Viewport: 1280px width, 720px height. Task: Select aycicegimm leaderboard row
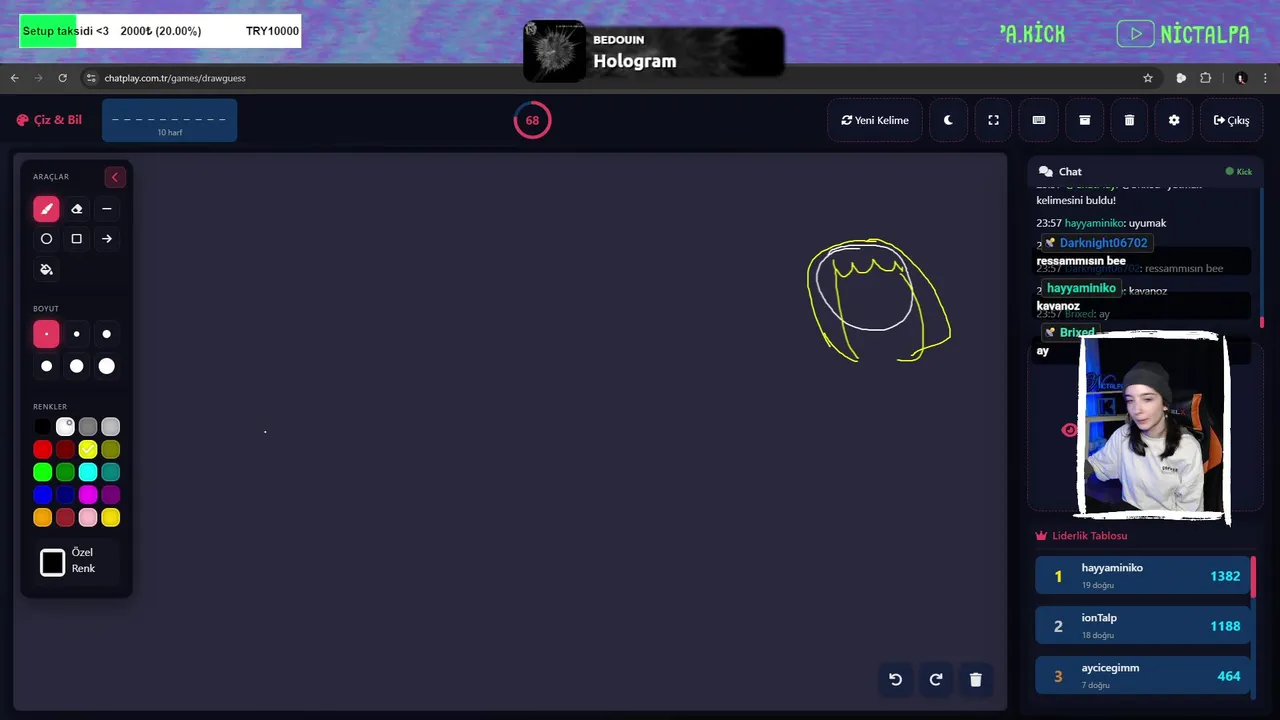click(1143, 676)
